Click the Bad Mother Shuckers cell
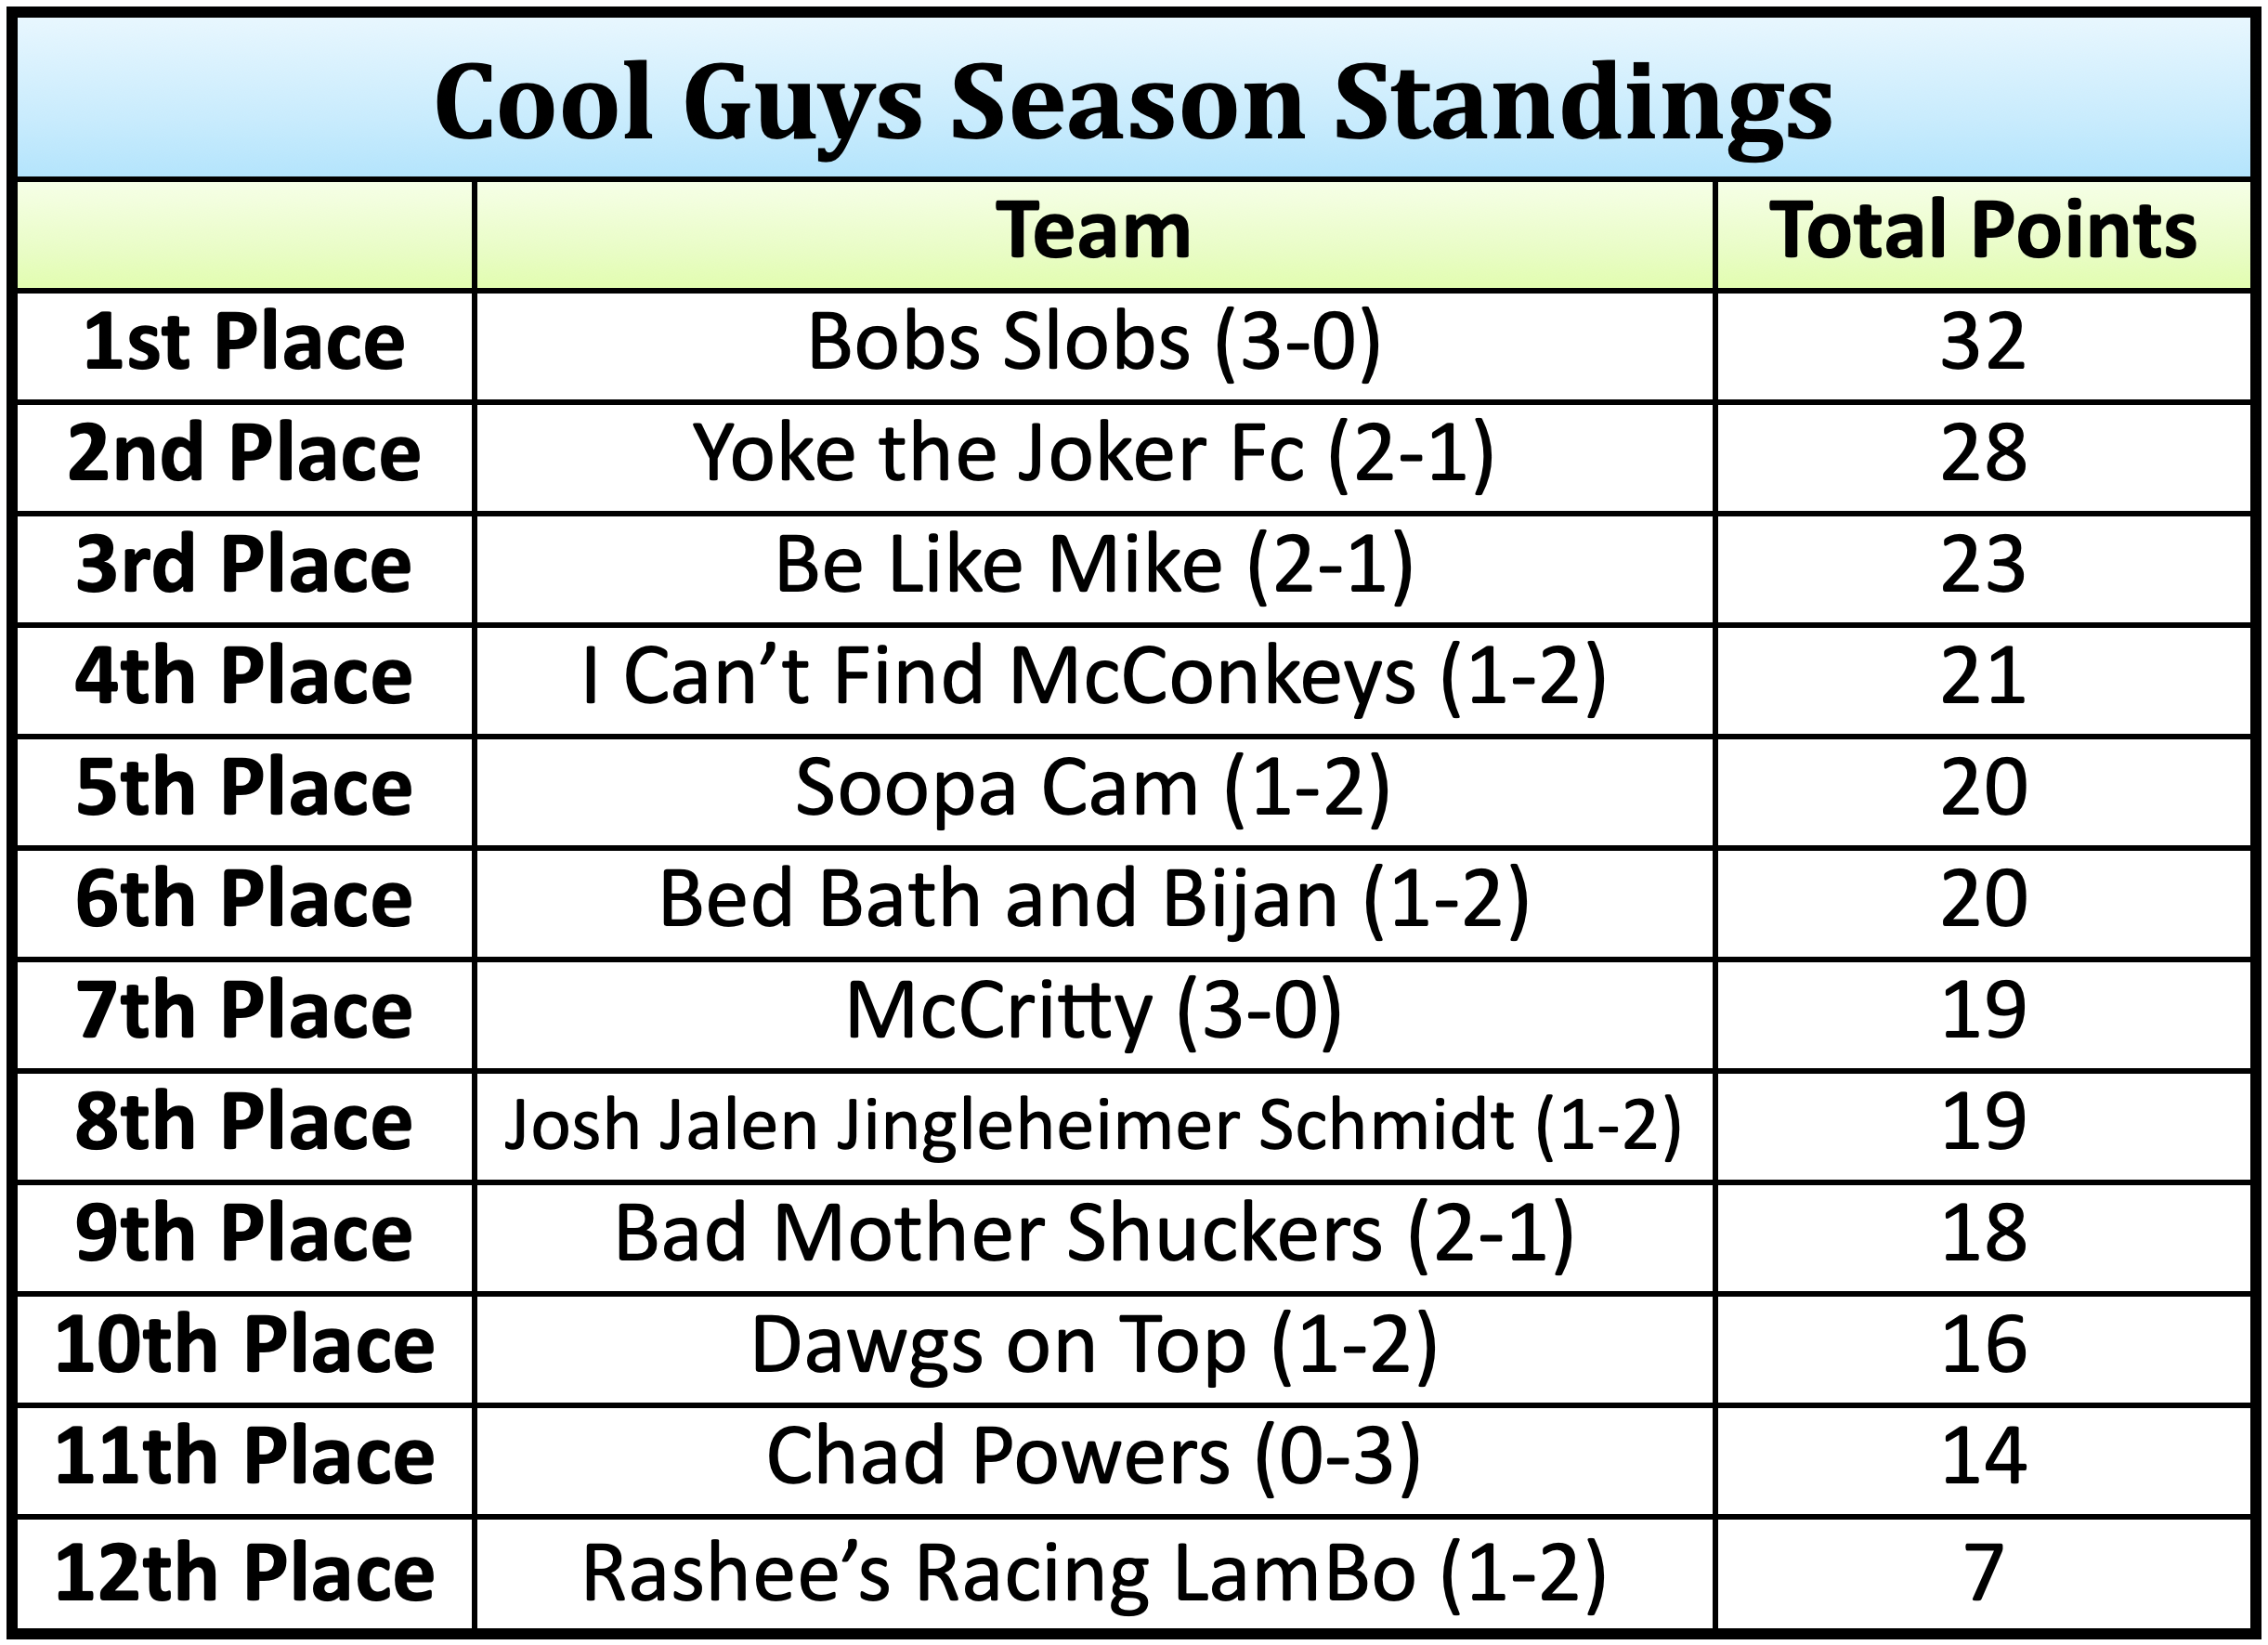This screenshot has width=2268, height=1645. [1093, 1235]
